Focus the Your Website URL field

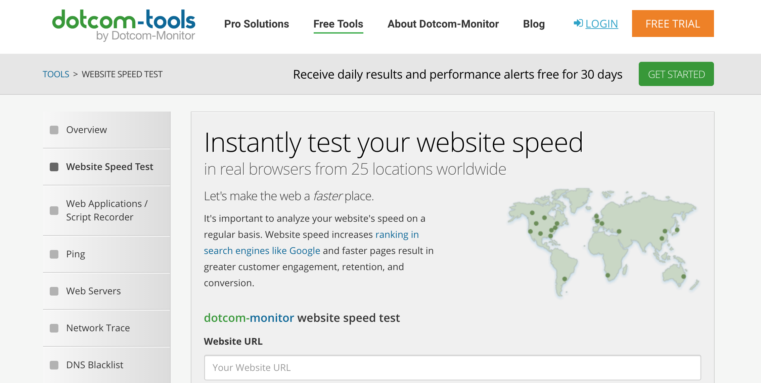[x=452, y=367]
